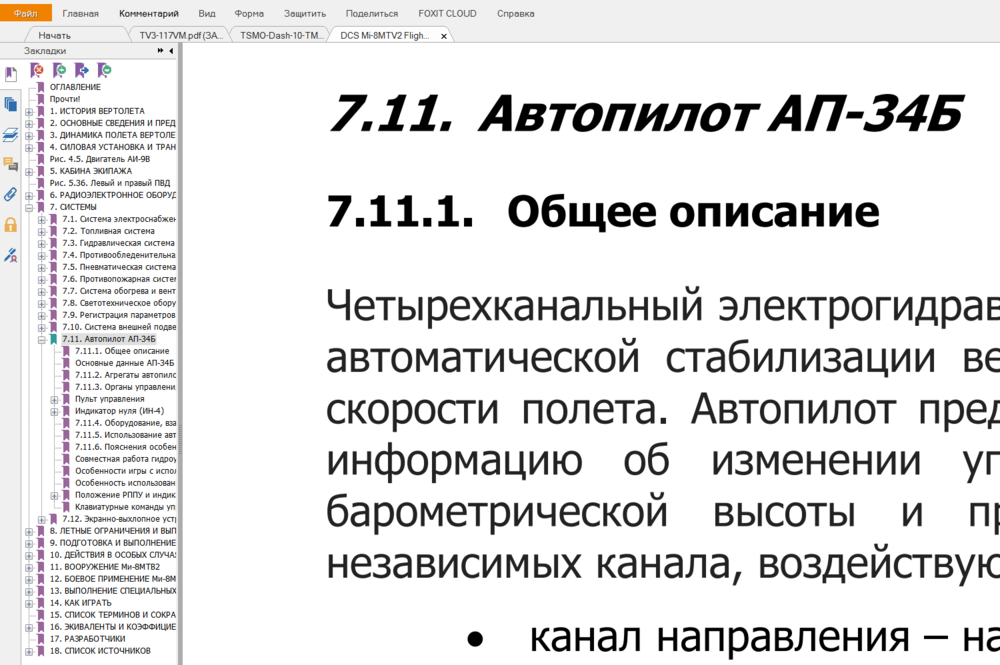Image resolution: width=1000 pixels, height=665 pixels.
Task: Go to 7.2. Топливная система bookmark
Action: click(x=108, y=231)
